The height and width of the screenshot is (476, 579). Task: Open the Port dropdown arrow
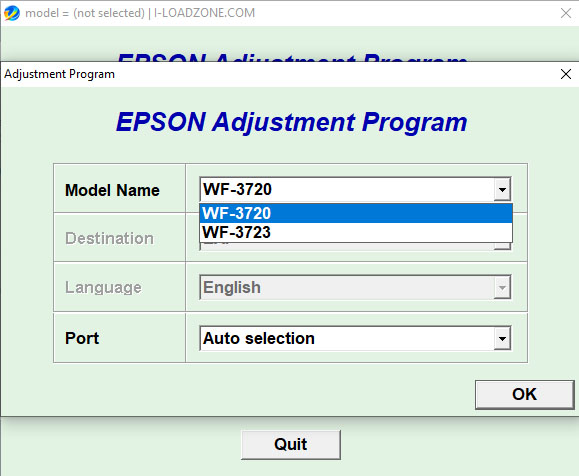[502, 338]
